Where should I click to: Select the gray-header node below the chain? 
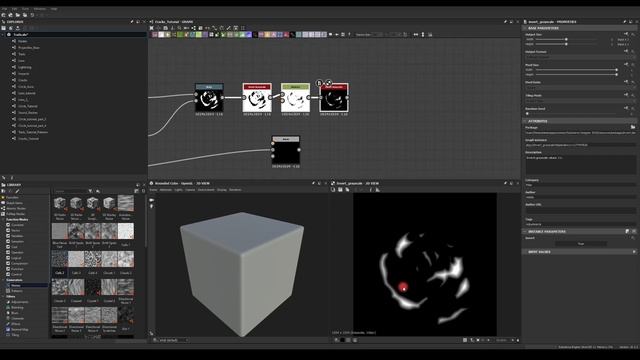pyautogui.click(x=286, y=150)
